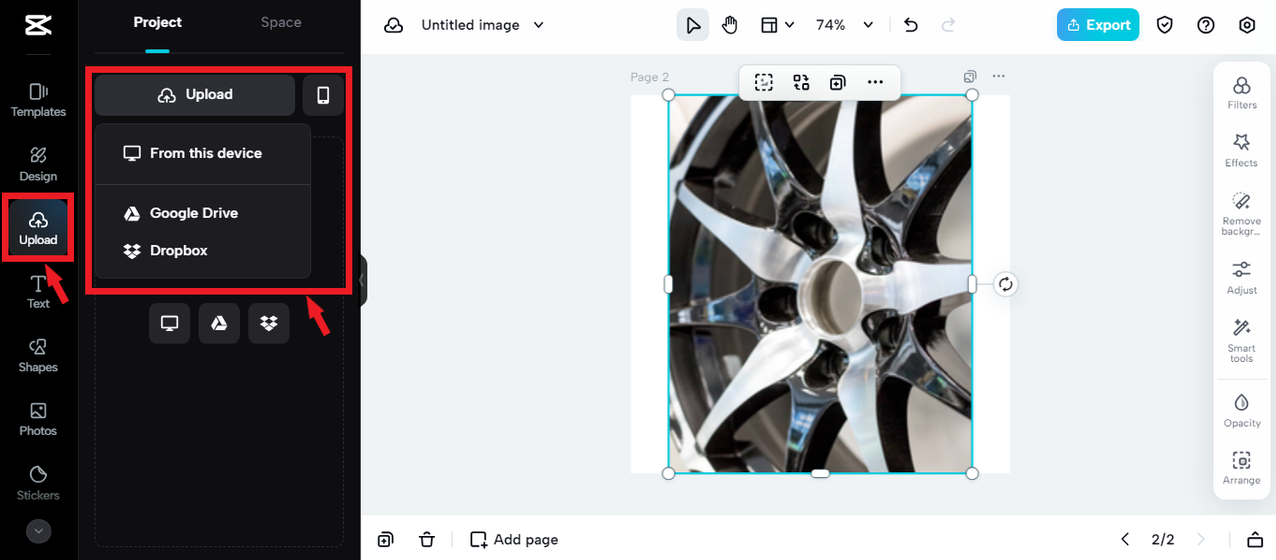Choose From this device option
Screen dimensions: 1276x560
[x=203, y=153]
